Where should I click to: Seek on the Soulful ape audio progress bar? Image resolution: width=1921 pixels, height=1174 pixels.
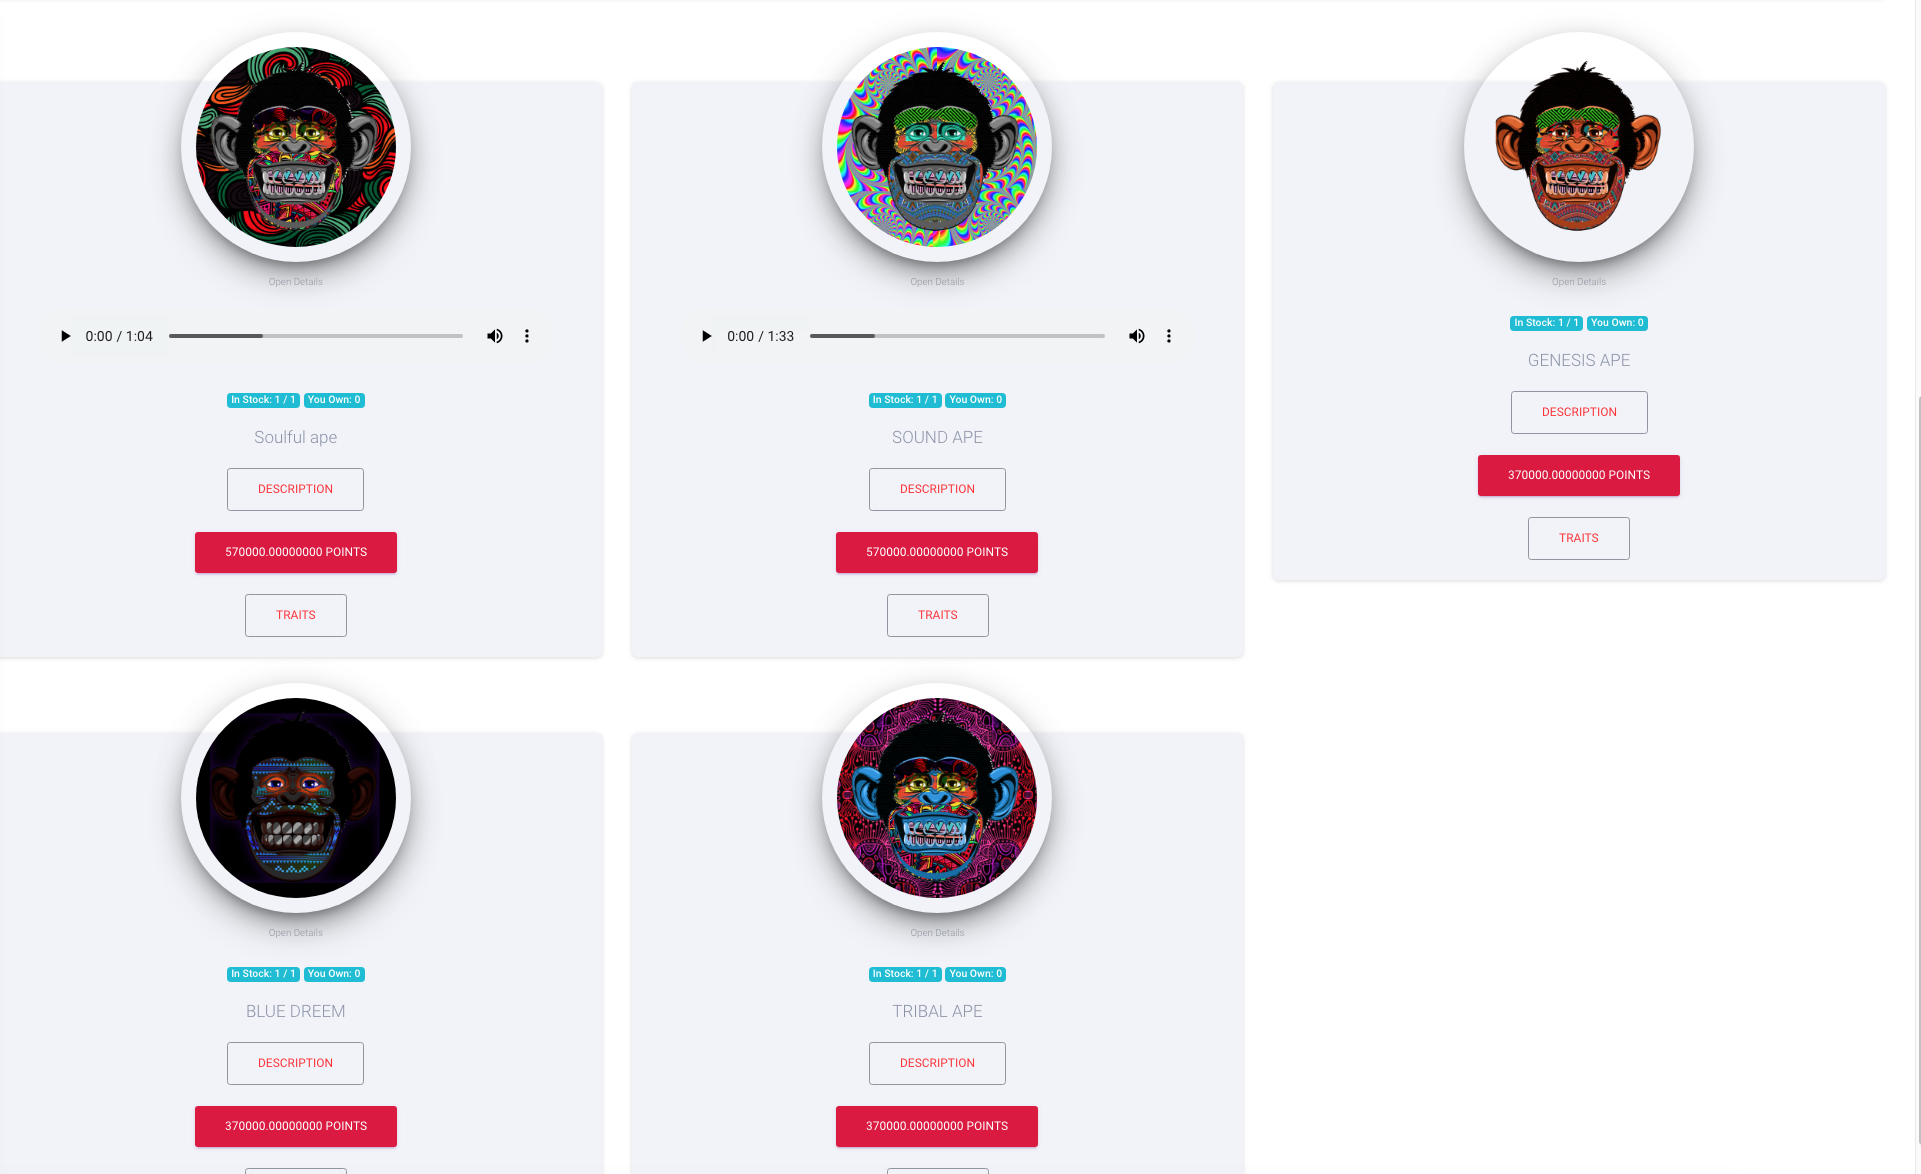click(x=316, y=336)
